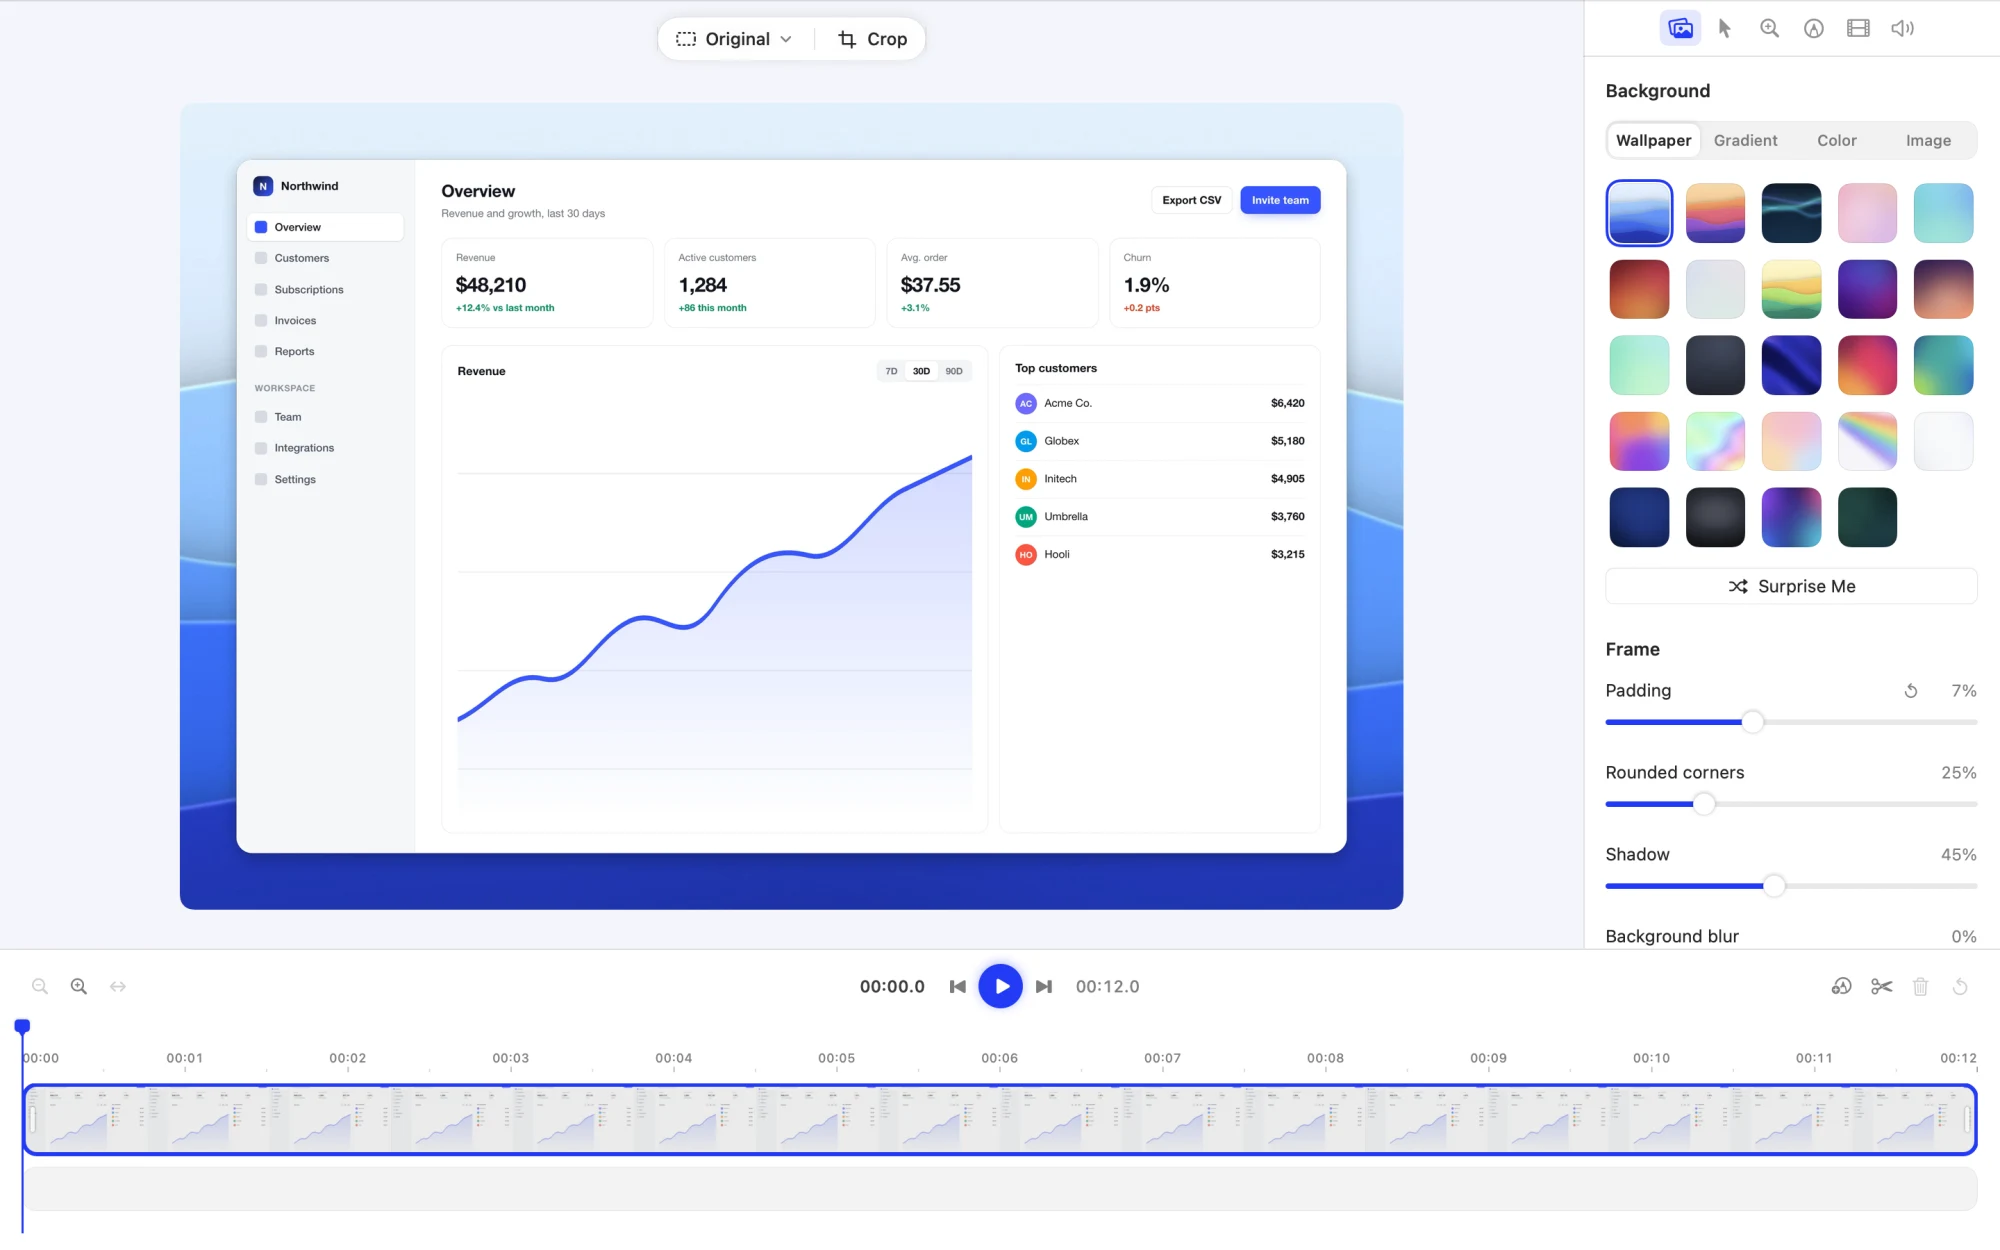Click the Hooli customer avatar

[x=1026, y=555]
